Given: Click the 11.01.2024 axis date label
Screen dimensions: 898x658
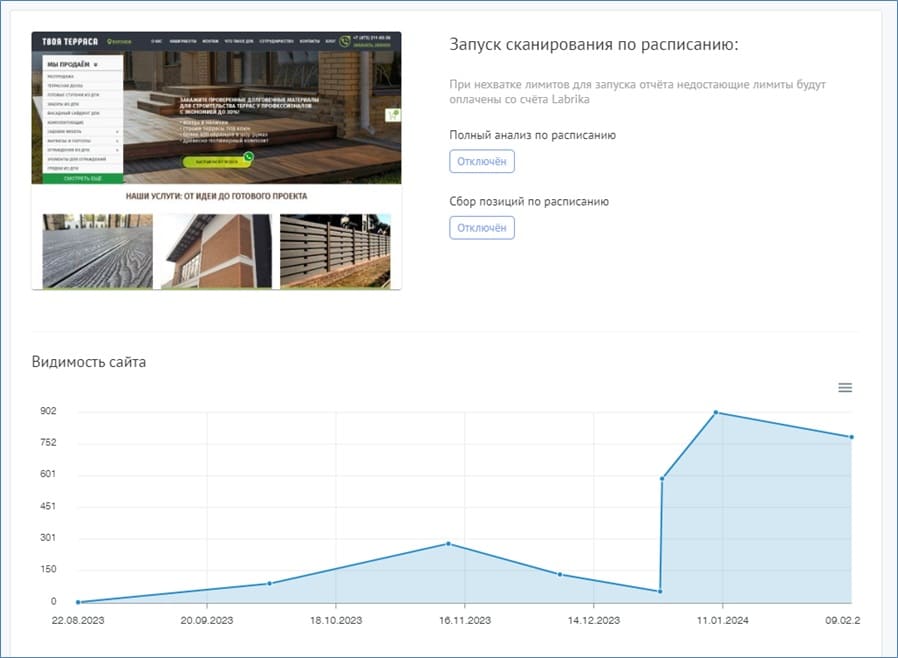Looking at the screenshot, I should coord(722,620).
